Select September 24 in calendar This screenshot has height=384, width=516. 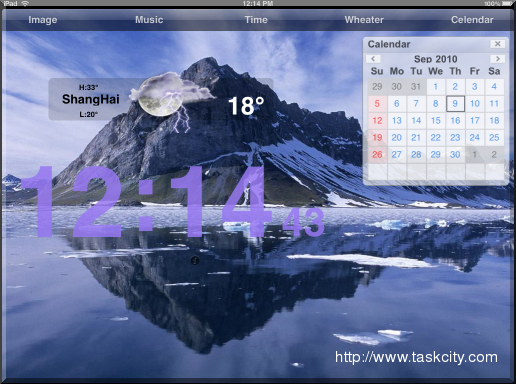475,138
